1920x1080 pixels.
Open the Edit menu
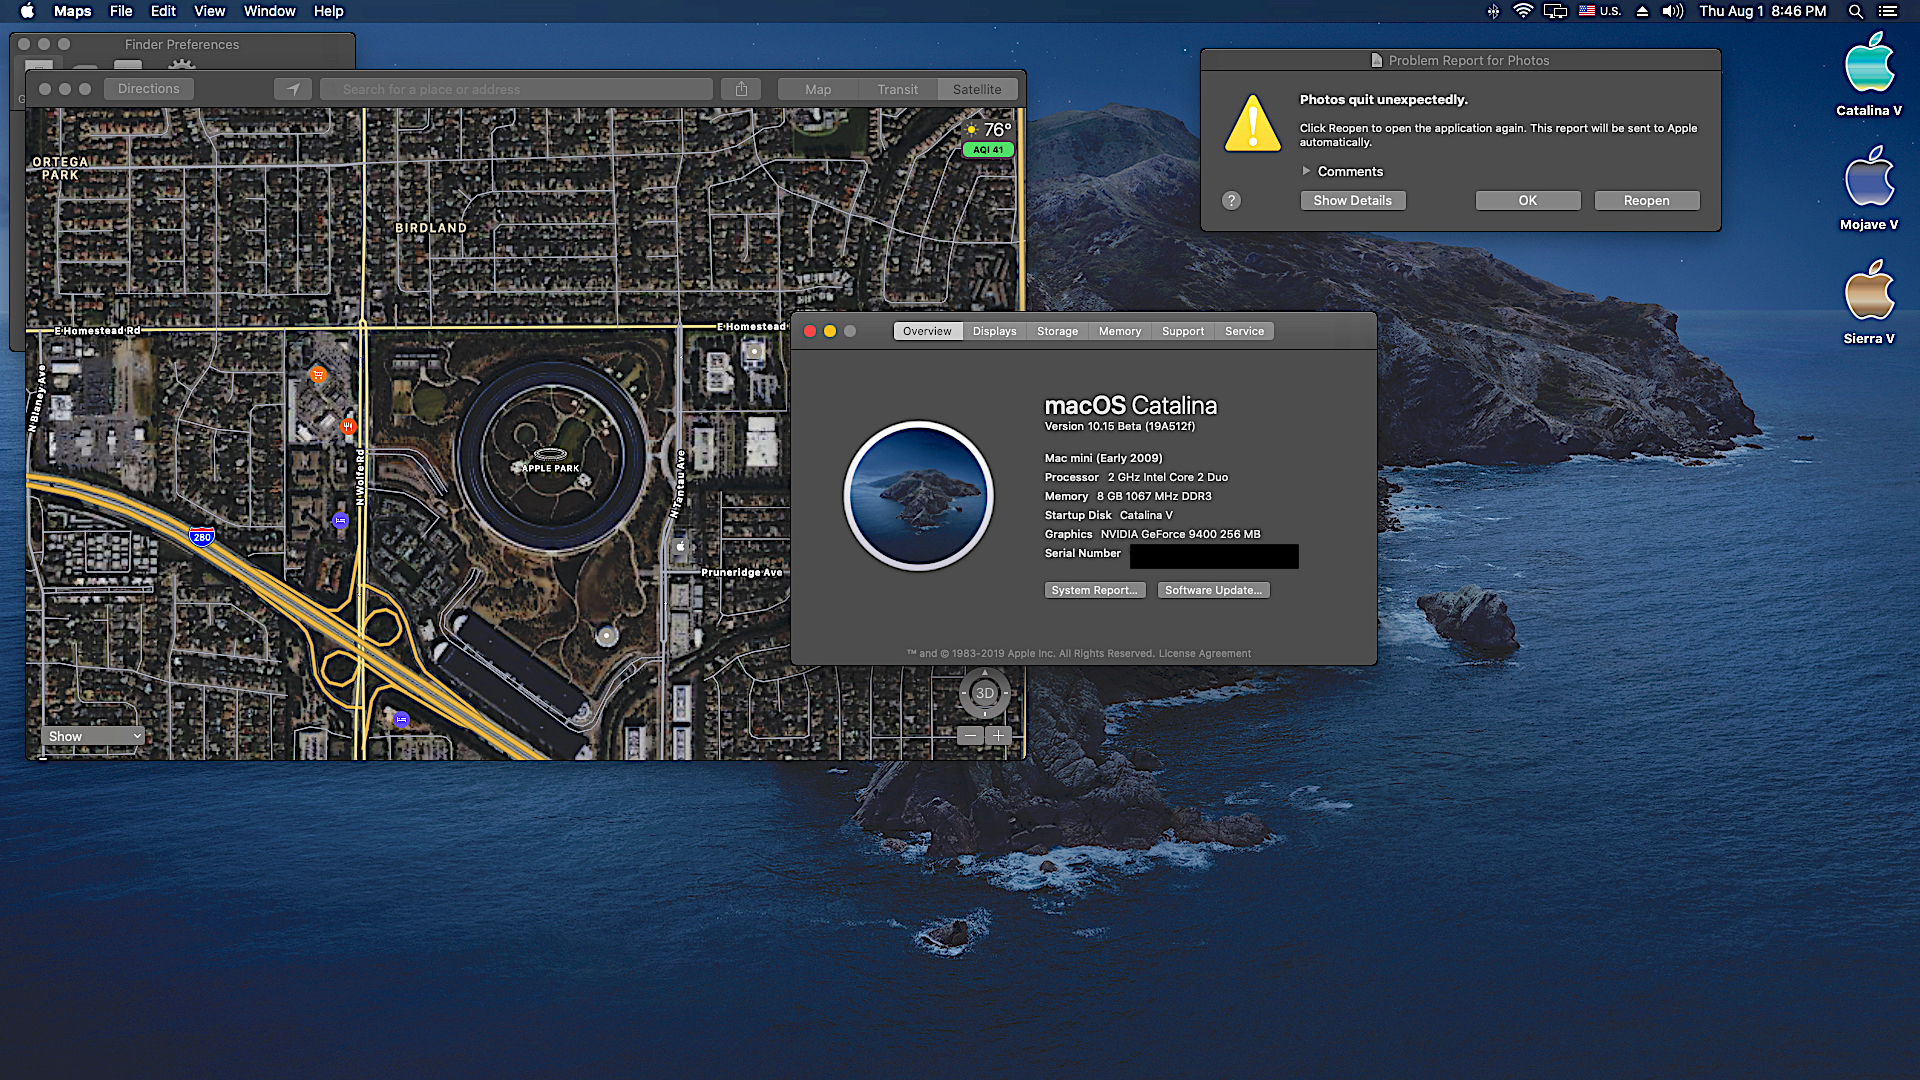163,11
